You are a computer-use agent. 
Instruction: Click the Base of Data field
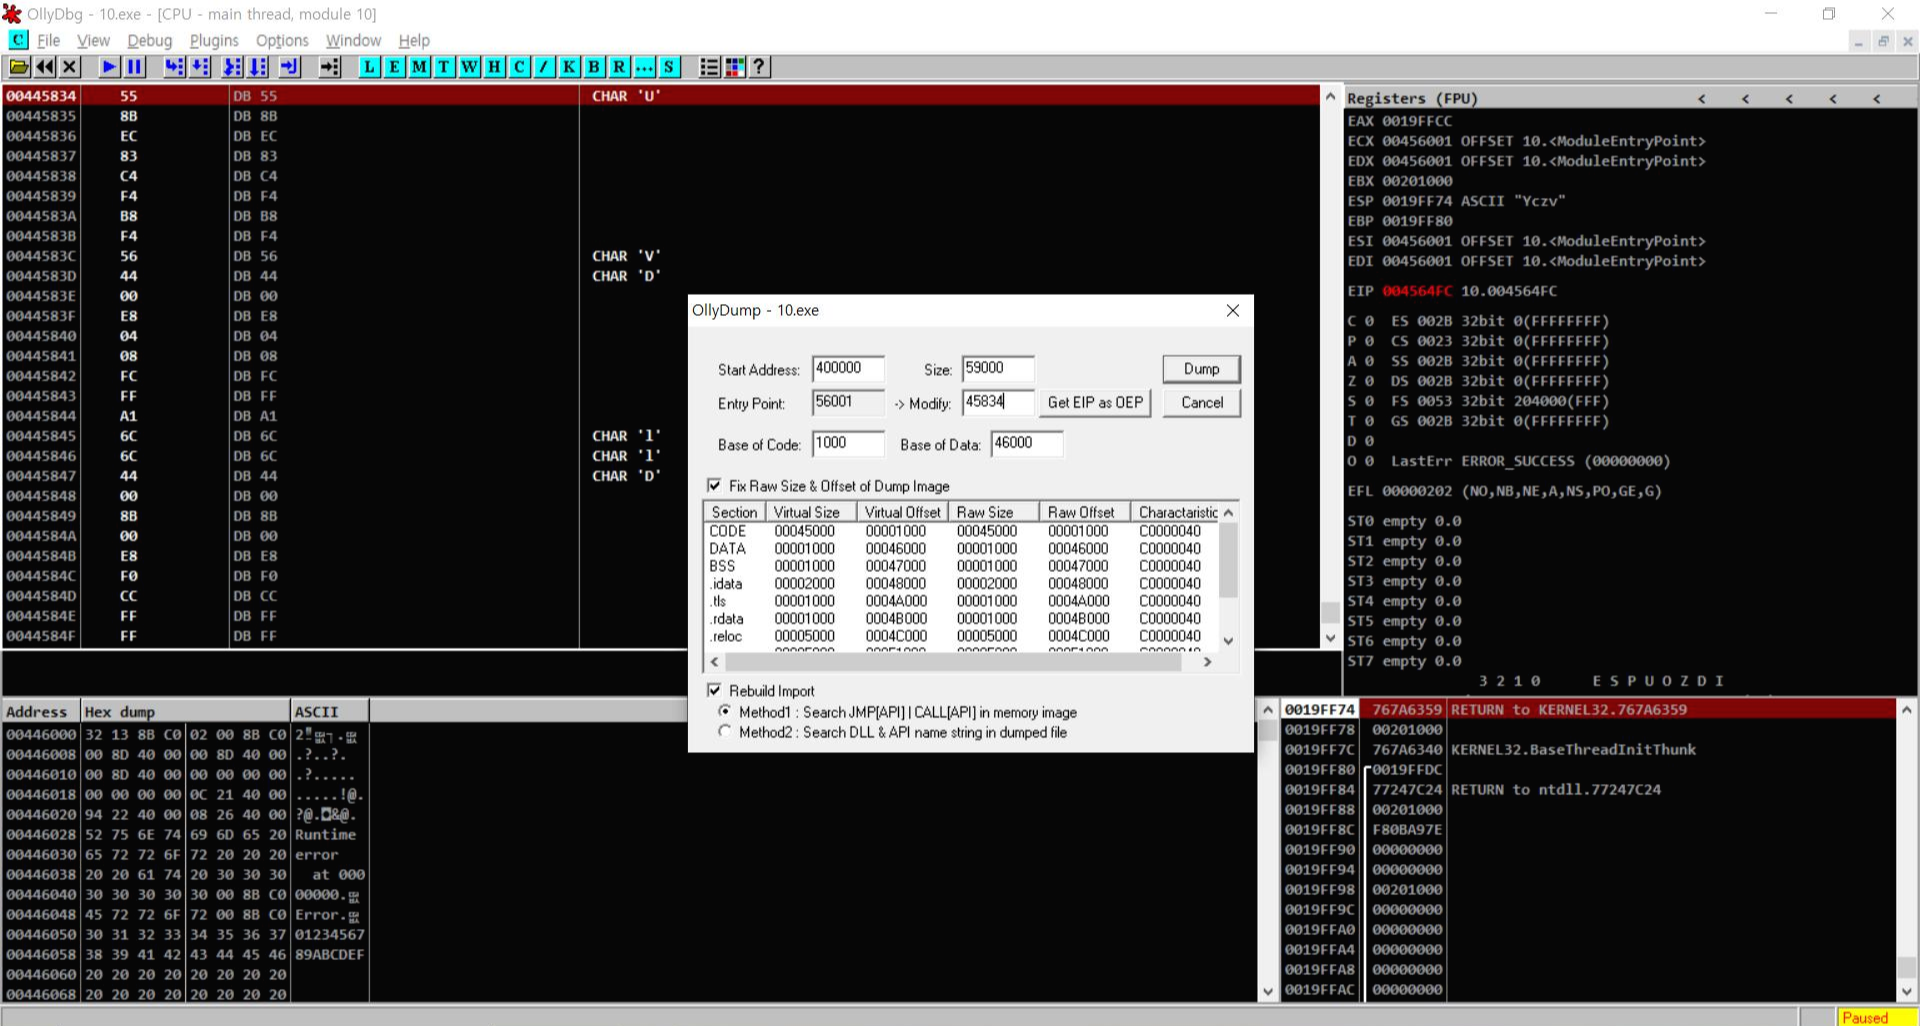pos(1026,443)
